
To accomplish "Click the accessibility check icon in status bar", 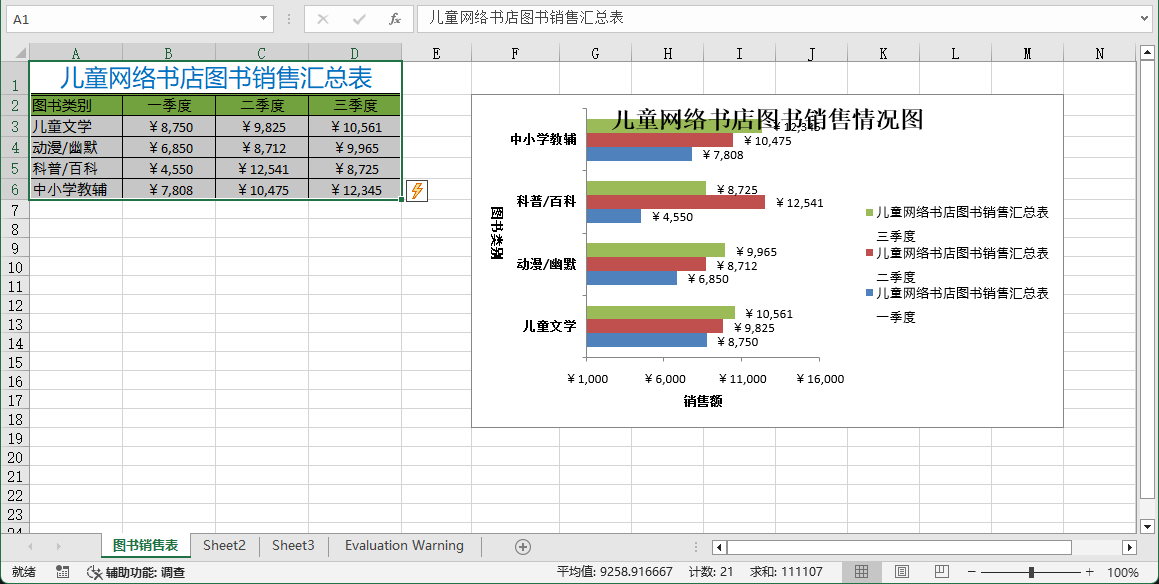I will (94, 572).
